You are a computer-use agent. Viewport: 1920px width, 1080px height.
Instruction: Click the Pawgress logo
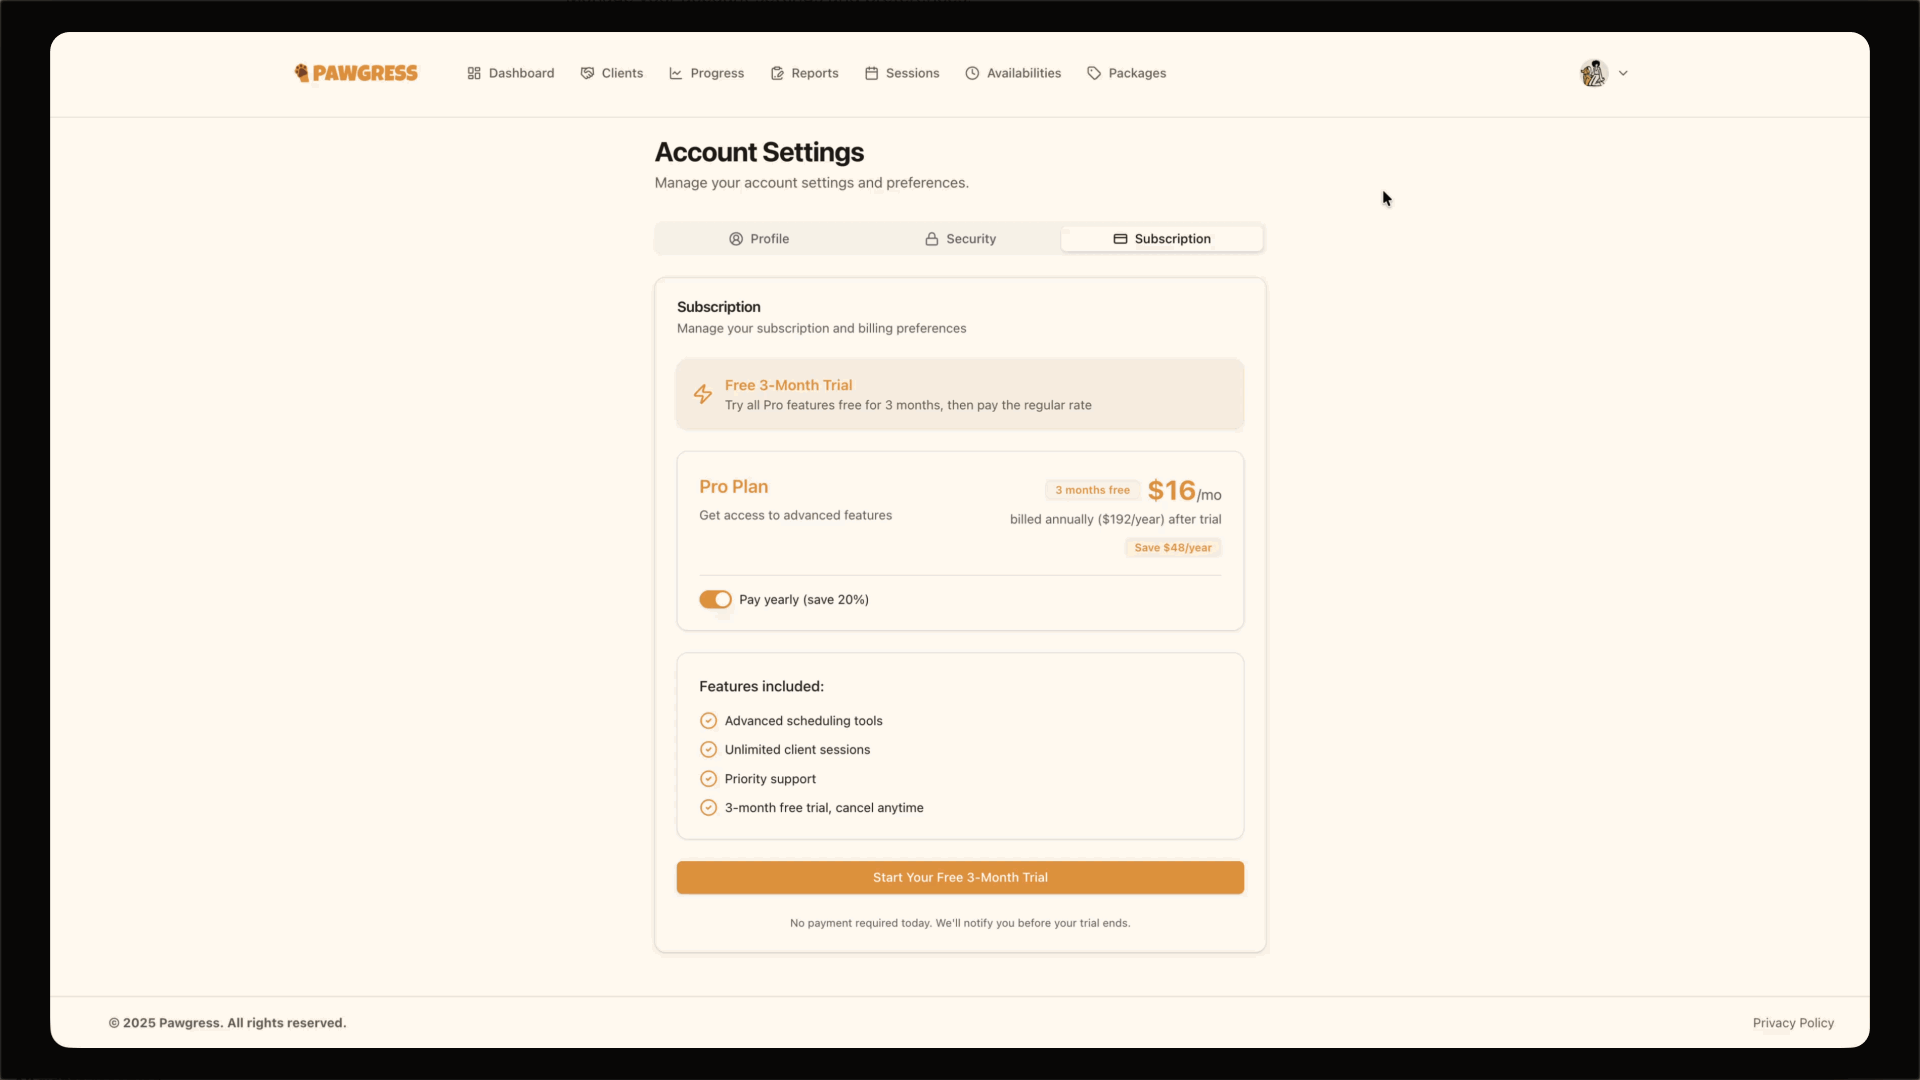[356, 72]
